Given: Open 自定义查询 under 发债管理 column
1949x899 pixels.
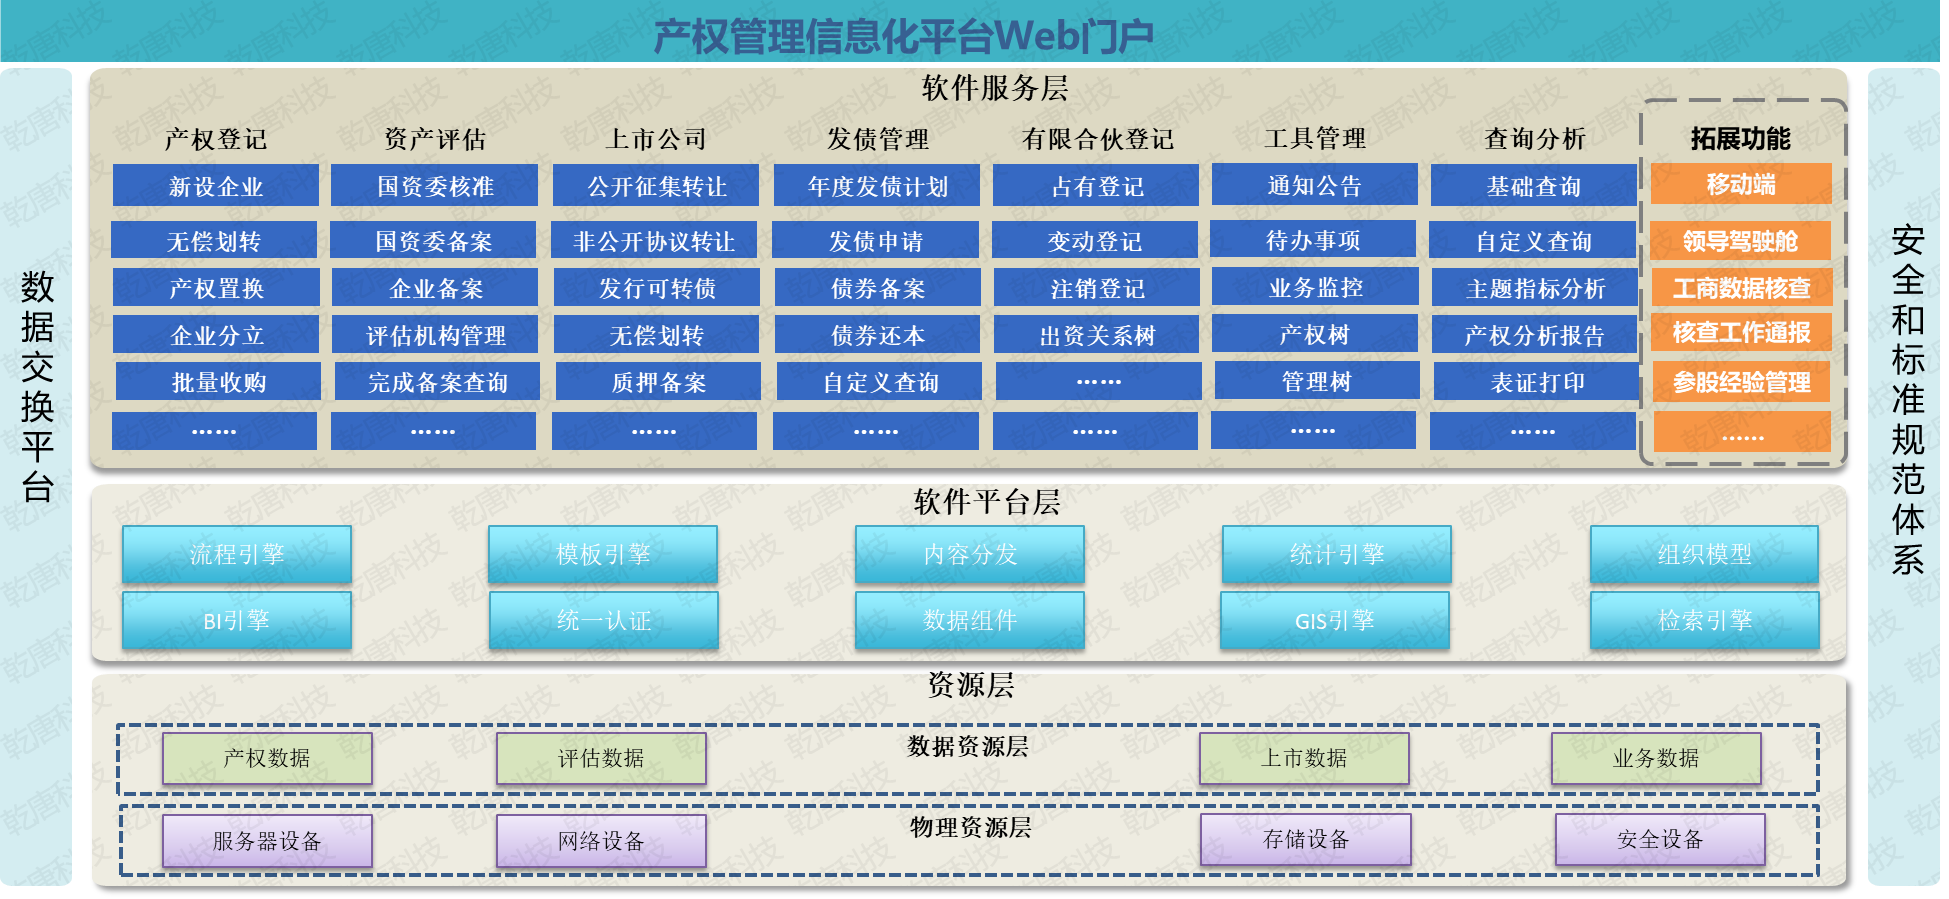Looking at the screenshot, I should coord(880,382).
